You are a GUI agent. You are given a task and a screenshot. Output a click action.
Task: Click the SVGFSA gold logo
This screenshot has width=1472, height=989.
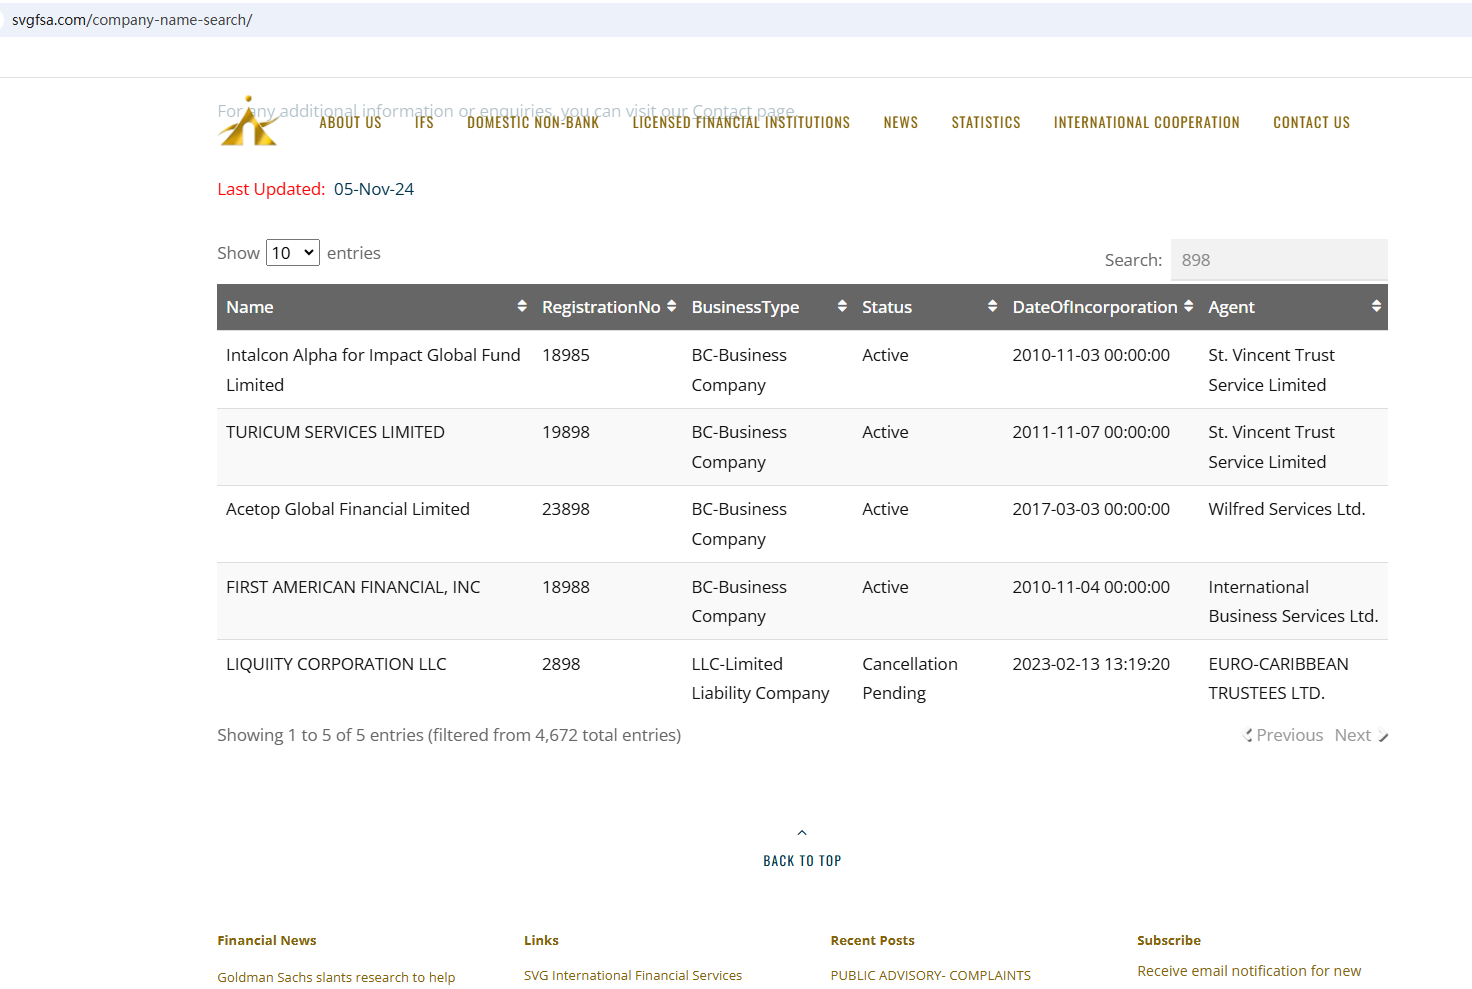click(x=248, y=123)
